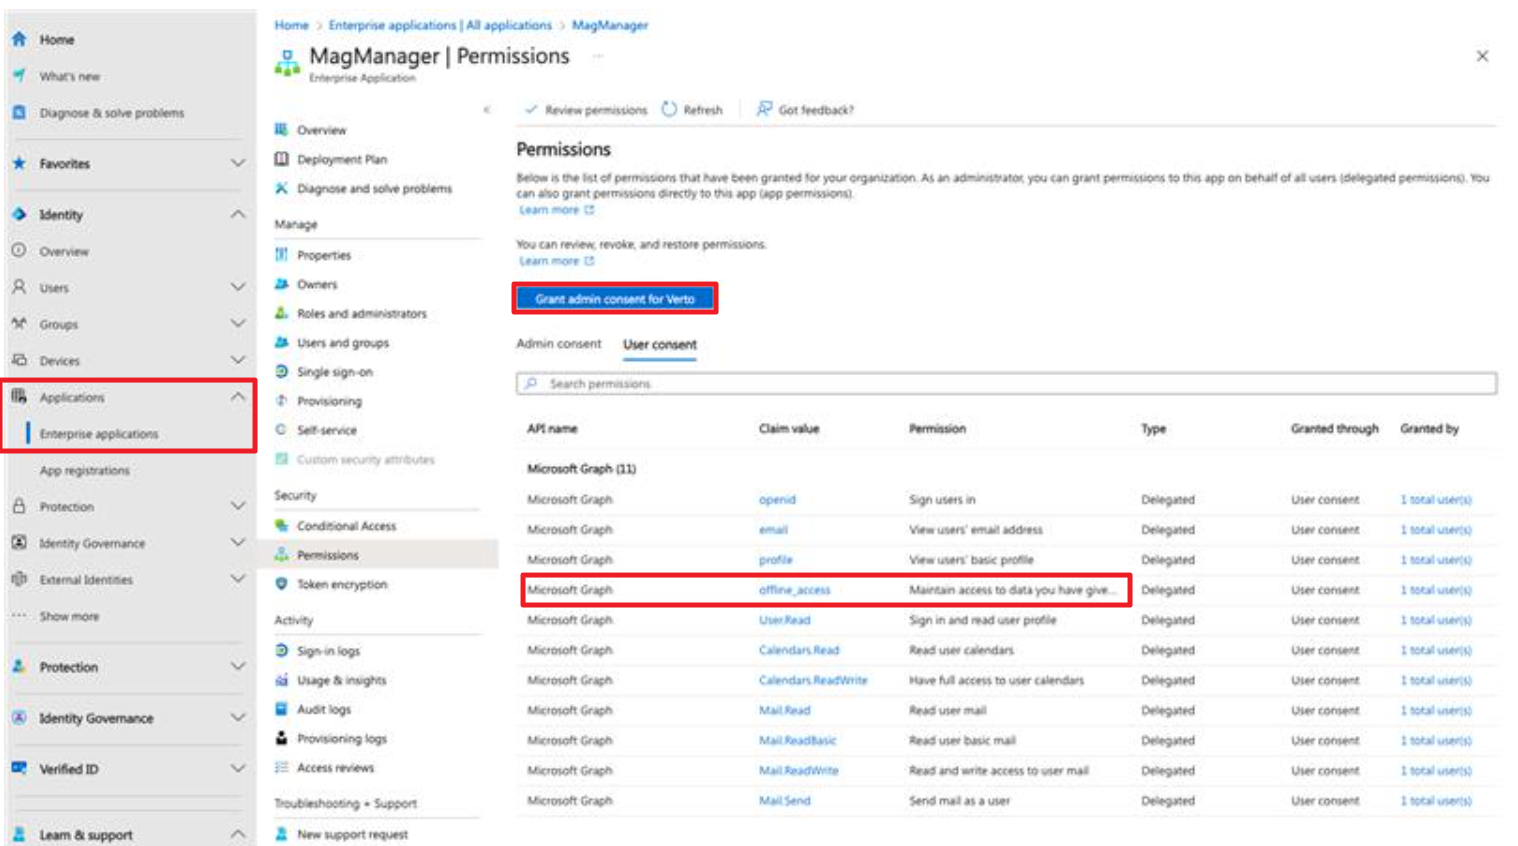Image resolution: width=1518 pixels, height=846 pixels.
Task: Open New support request
Action: point(352,834)
